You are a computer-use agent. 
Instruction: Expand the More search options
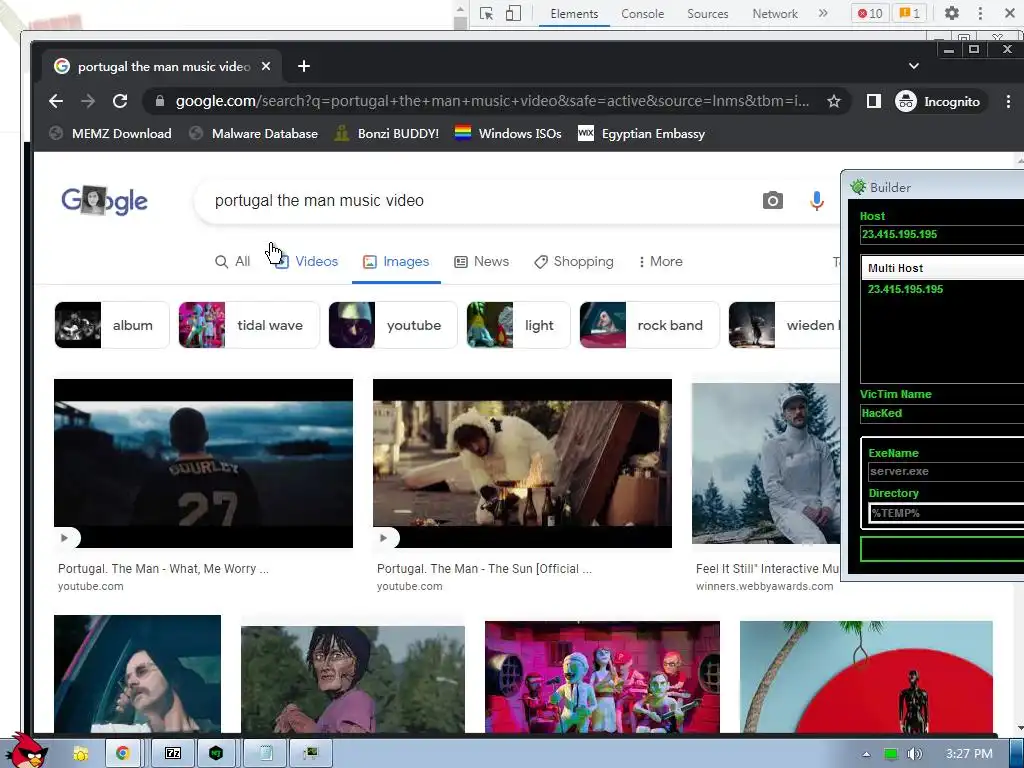pyautogui.click(x=660, y=261)
